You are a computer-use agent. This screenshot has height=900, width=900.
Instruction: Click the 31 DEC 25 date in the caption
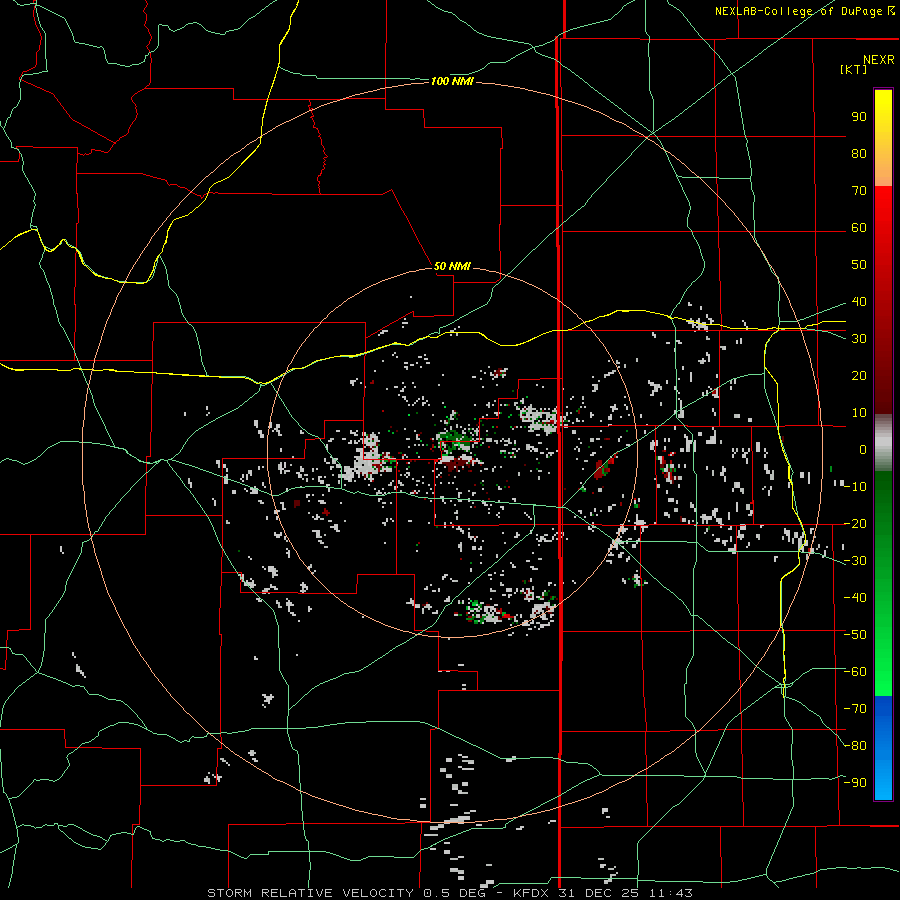click(x=599, y=893)
